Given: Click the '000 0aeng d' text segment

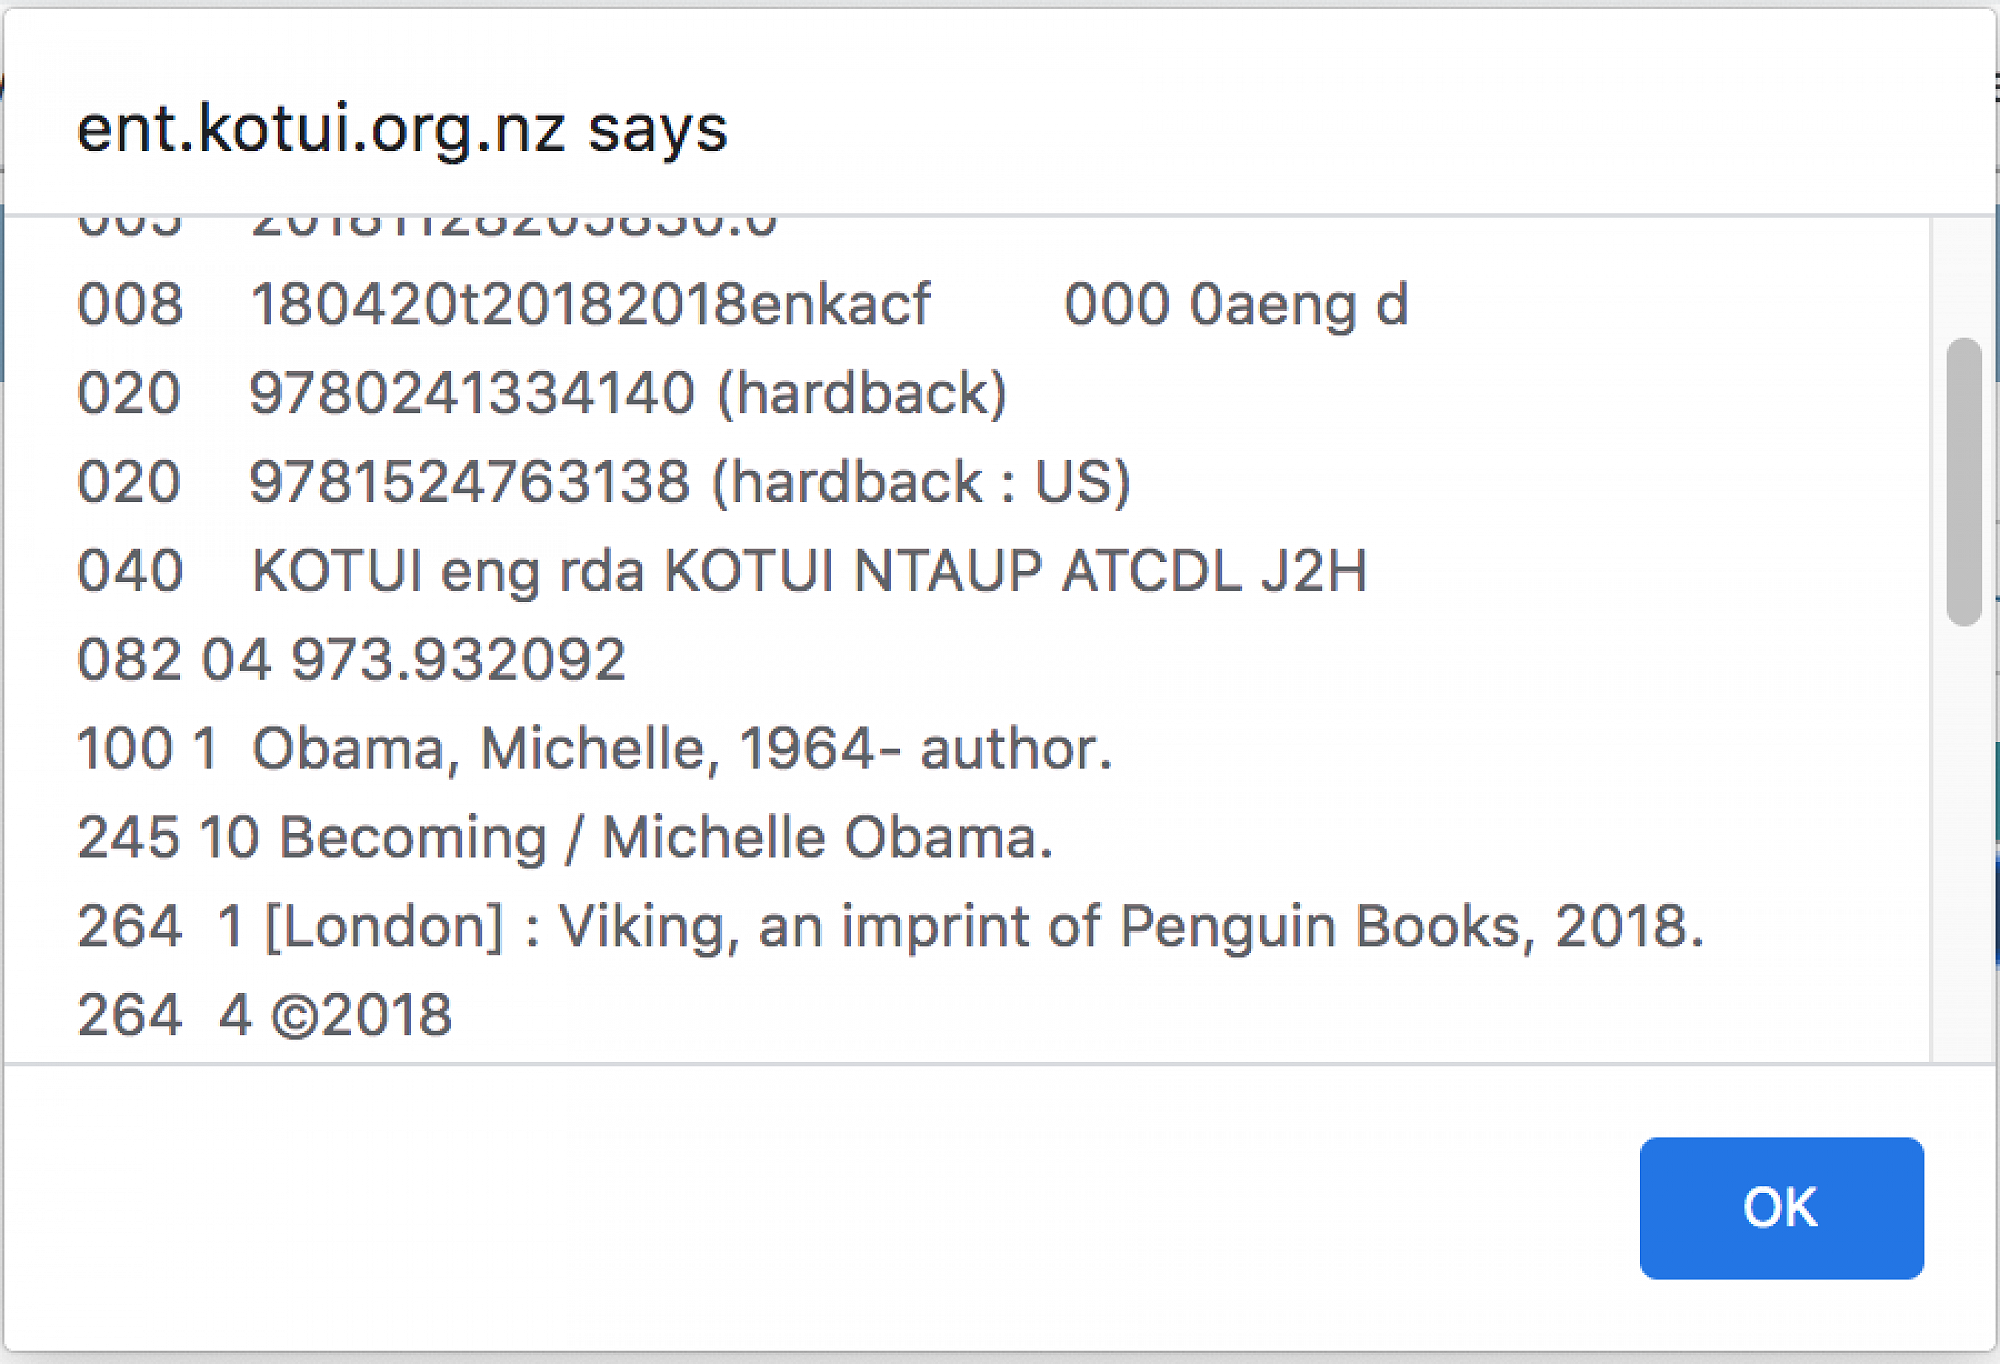Looking at the screenshot, I should pos(1236,304).
